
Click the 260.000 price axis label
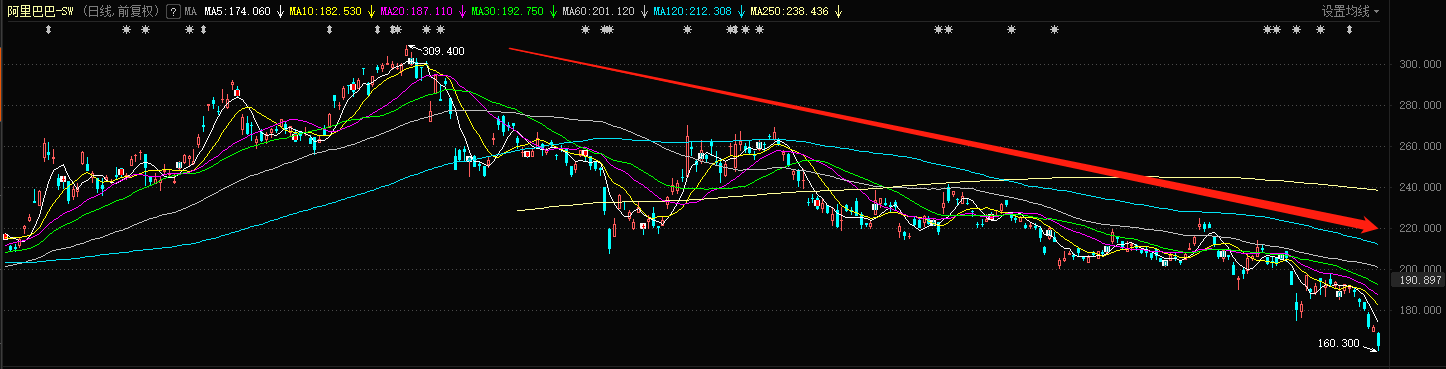pyautogui.click(x=1420, y=146)
